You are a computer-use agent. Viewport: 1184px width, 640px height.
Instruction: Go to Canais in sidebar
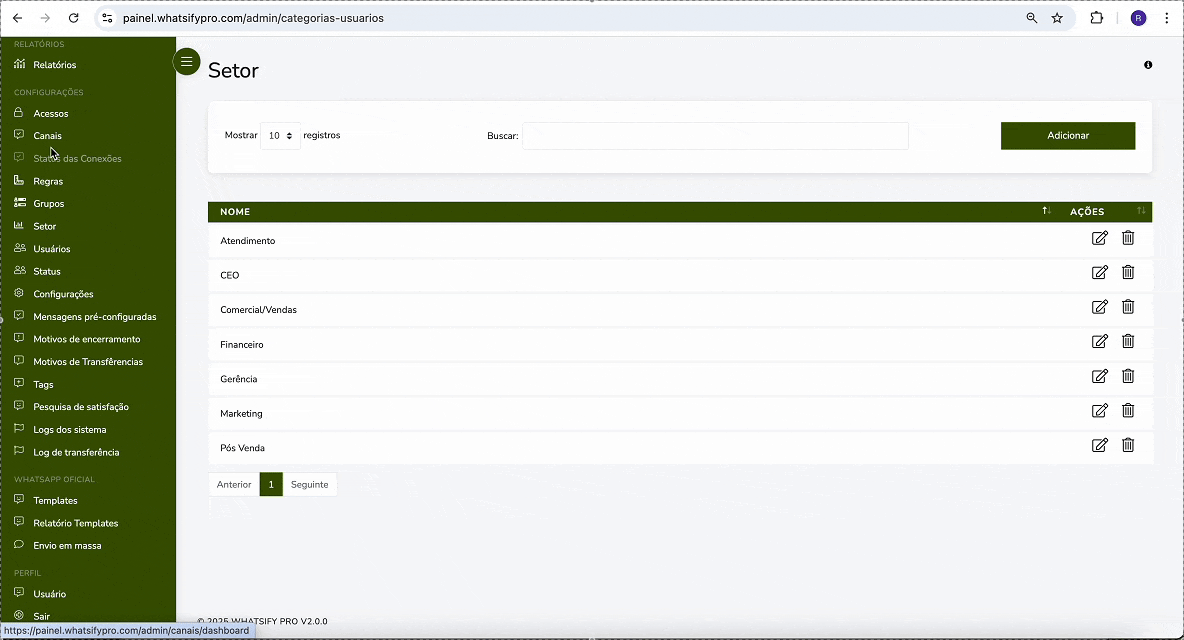[47, 136]
